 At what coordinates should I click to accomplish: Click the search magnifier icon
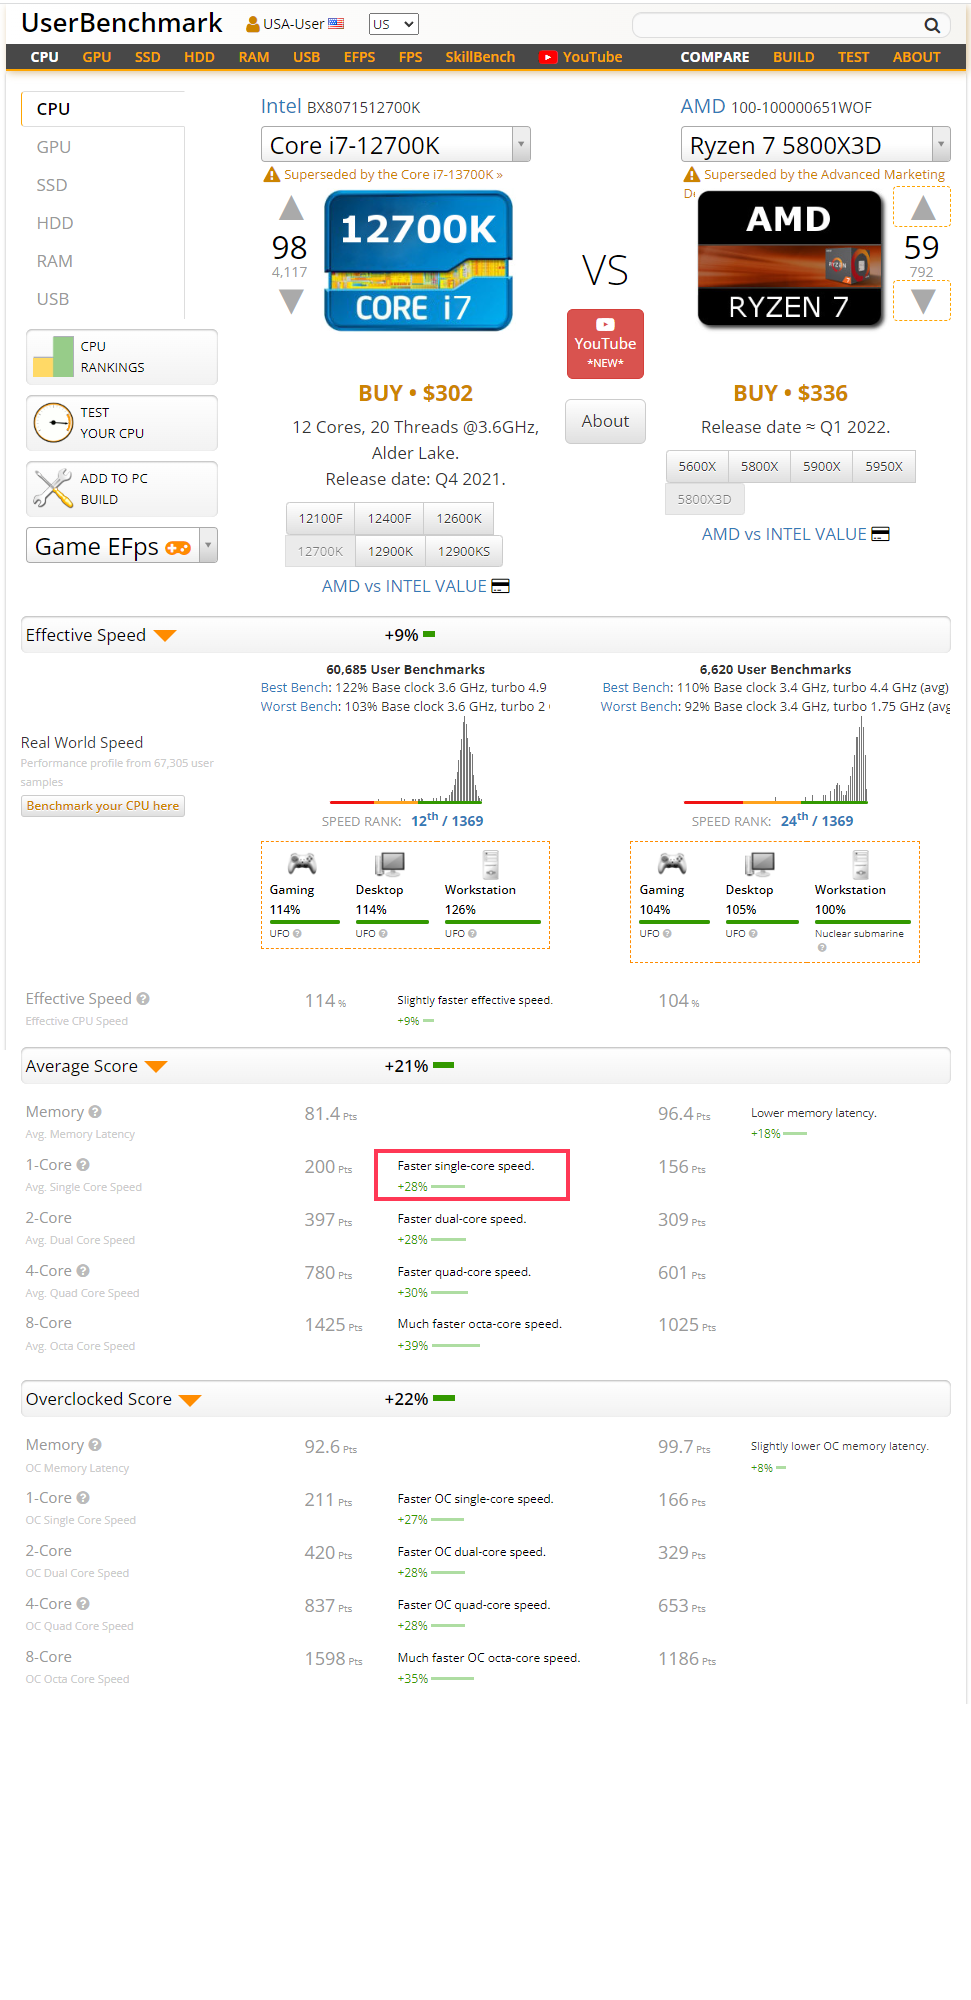pyautogui.click(x=931, y=25)
